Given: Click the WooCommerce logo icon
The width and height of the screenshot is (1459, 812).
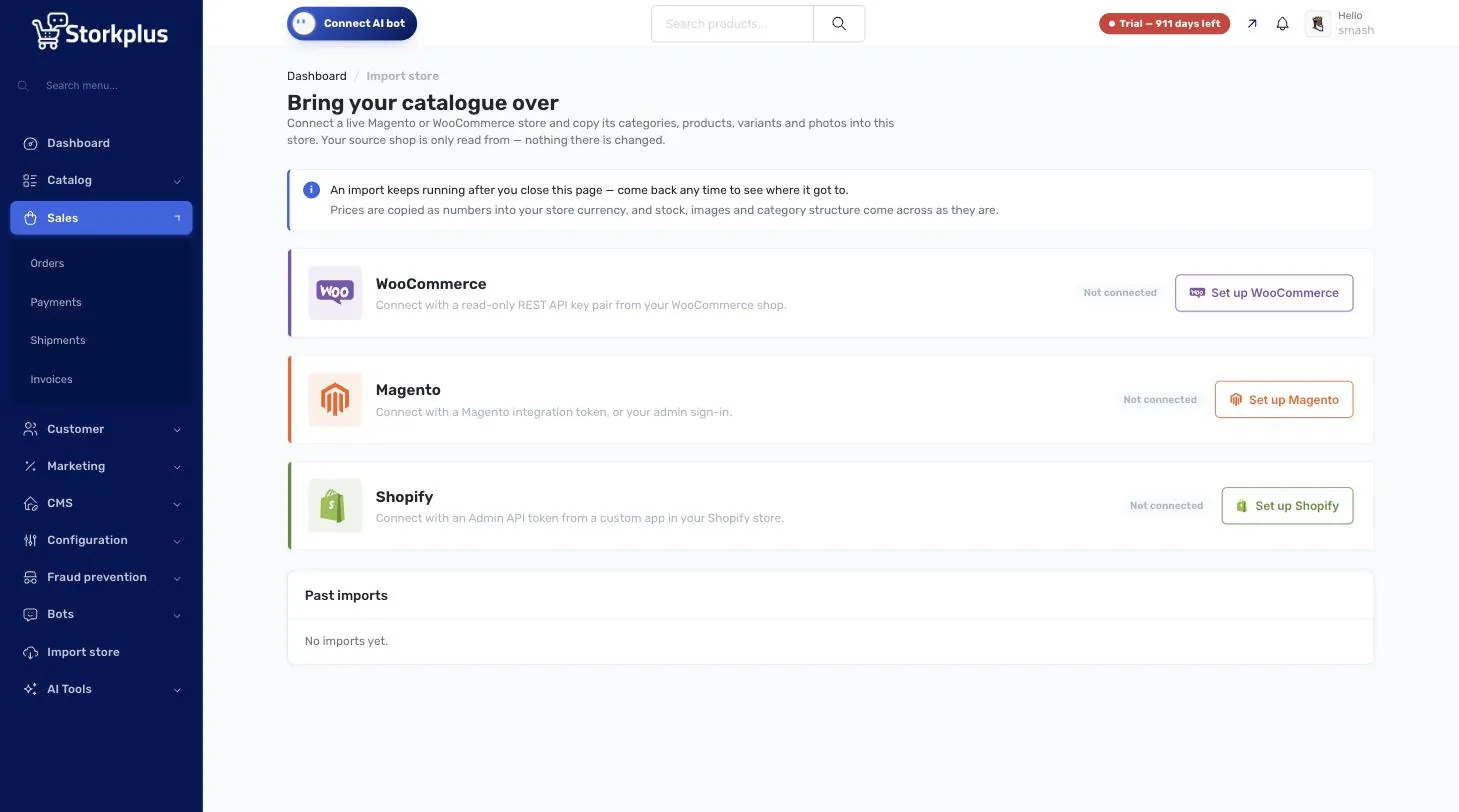Looking at the screenshot, I should pyautogui.click(x=335, y=293).
